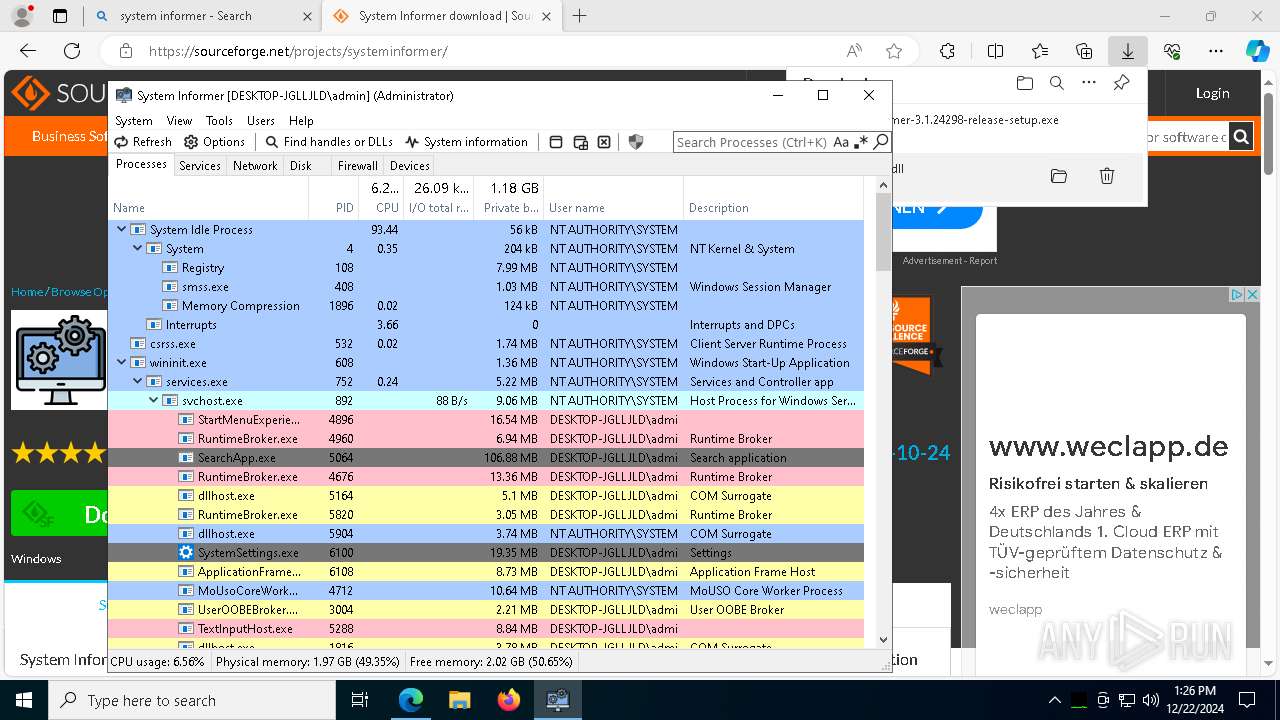Viewport: 1280px width, 720px height.
Task: Toggle Edge split screen icon
Action: pyautogui.click(x=995, y=51)
